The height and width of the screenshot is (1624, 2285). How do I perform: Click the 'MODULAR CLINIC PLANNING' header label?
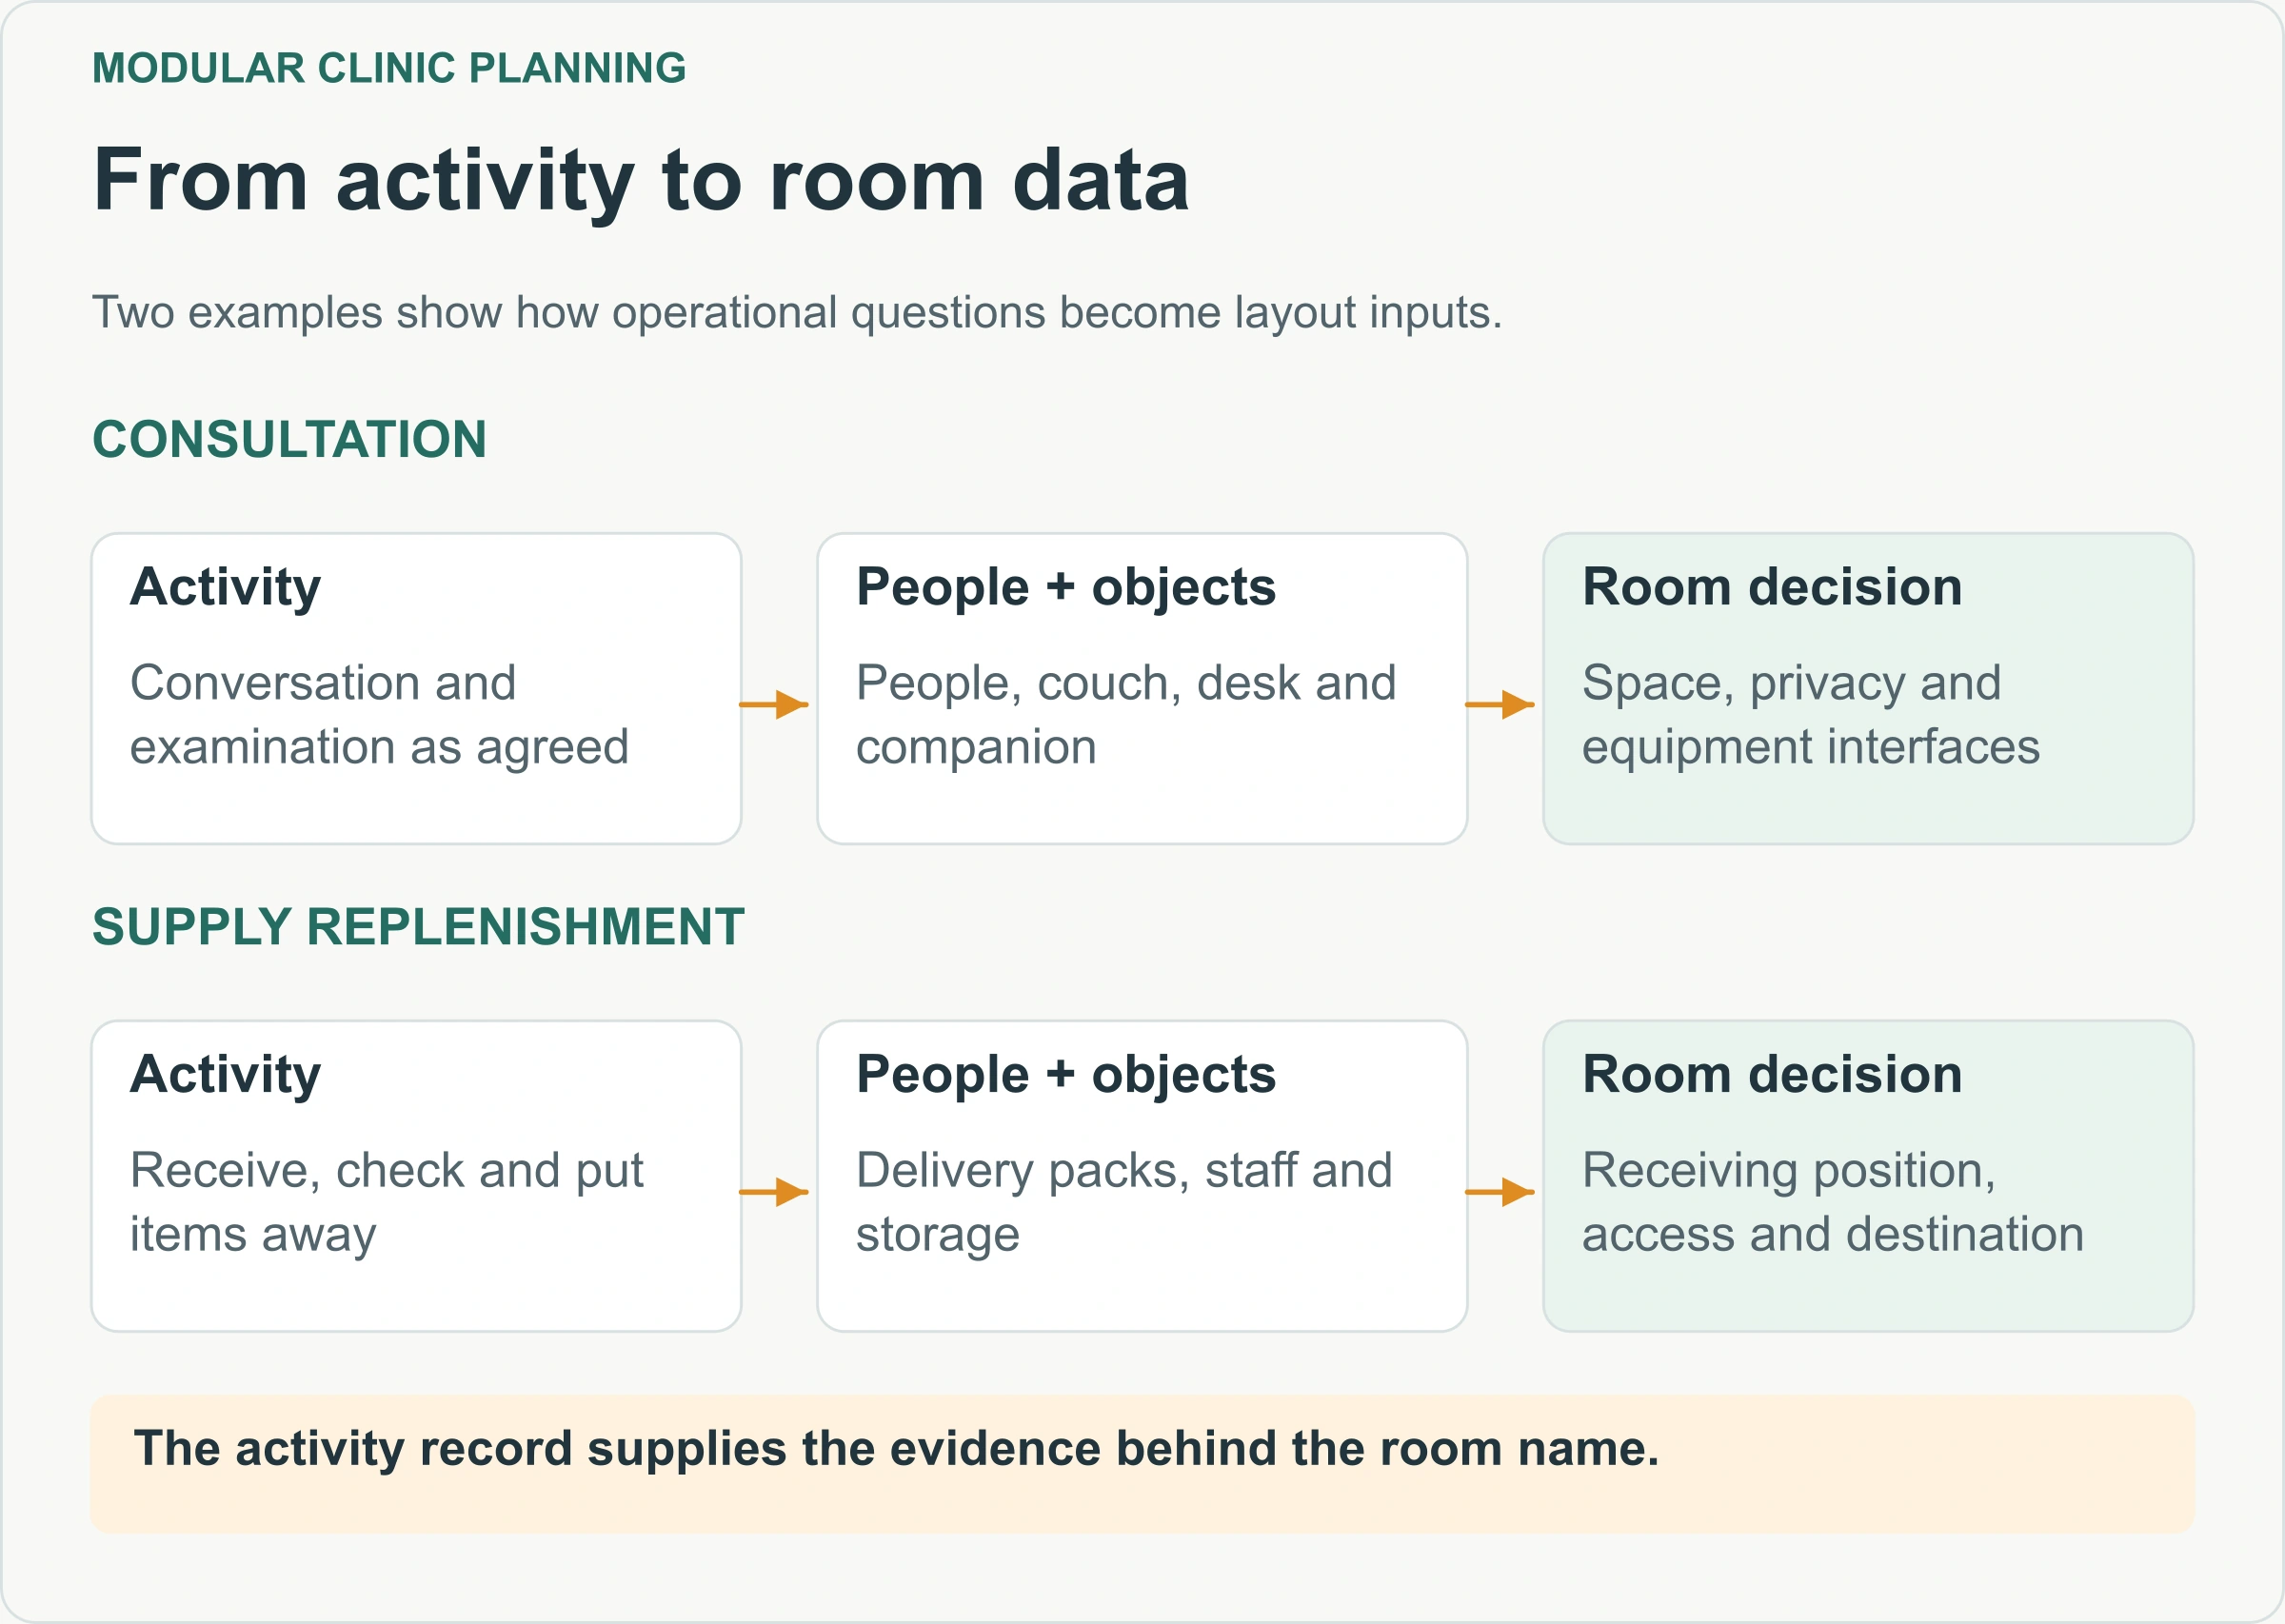pos(389,68)
